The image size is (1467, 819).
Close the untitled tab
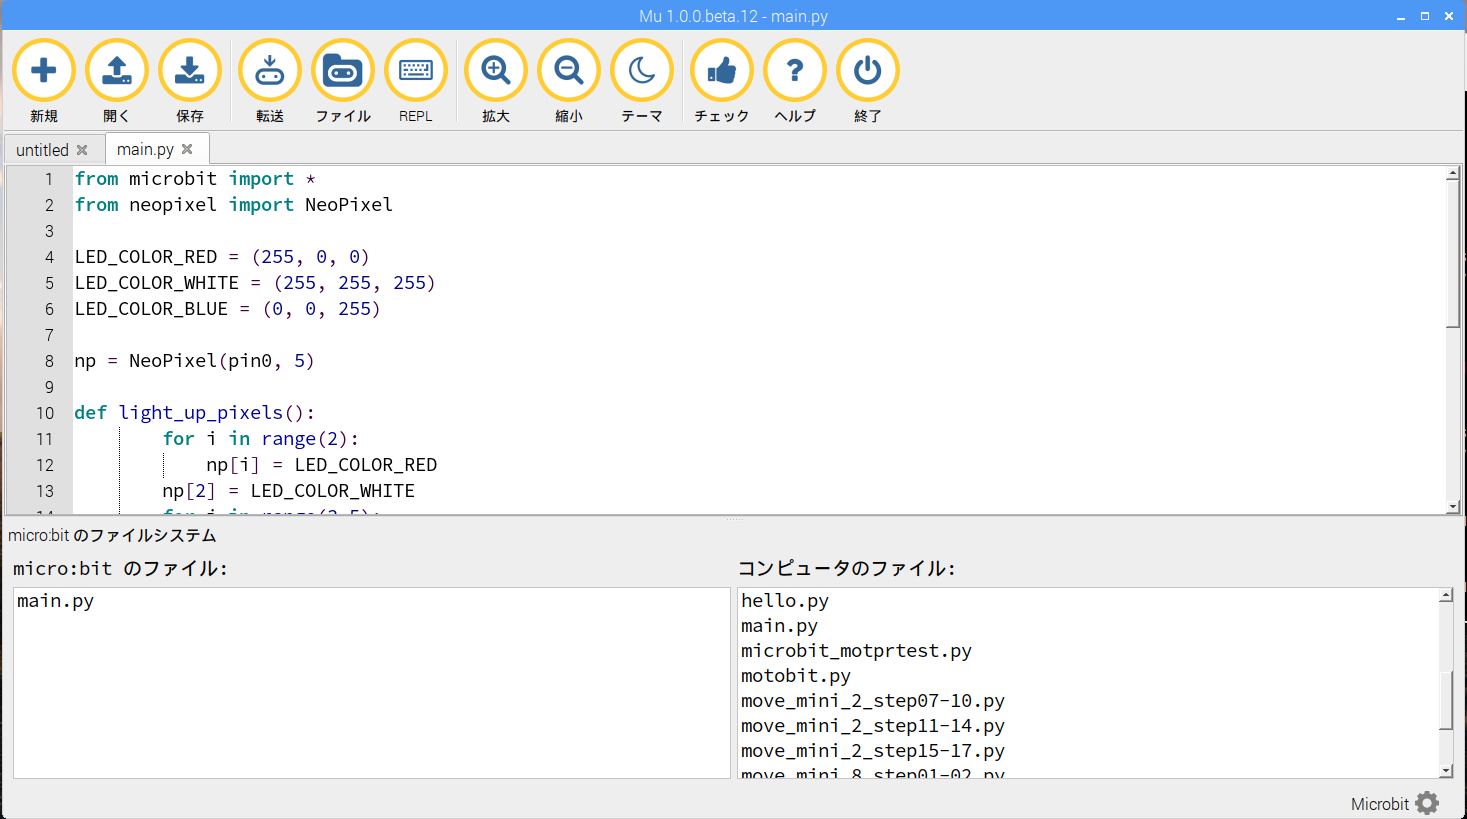83,149
